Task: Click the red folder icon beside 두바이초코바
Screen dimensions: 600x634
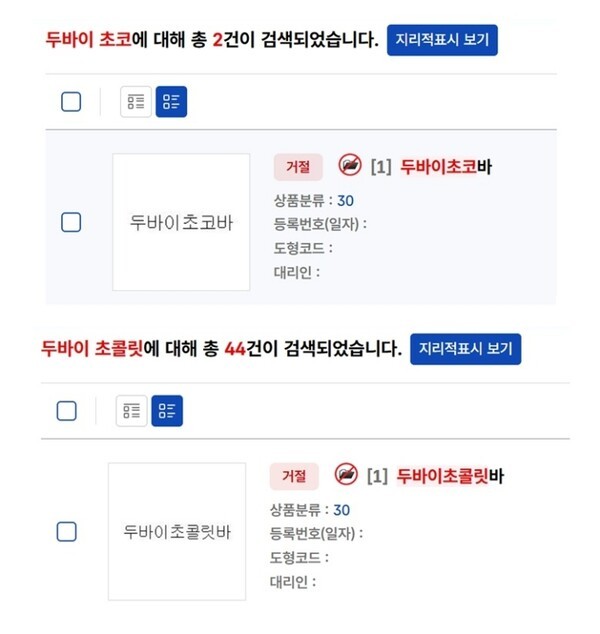Action: click(x=350, y=166)
